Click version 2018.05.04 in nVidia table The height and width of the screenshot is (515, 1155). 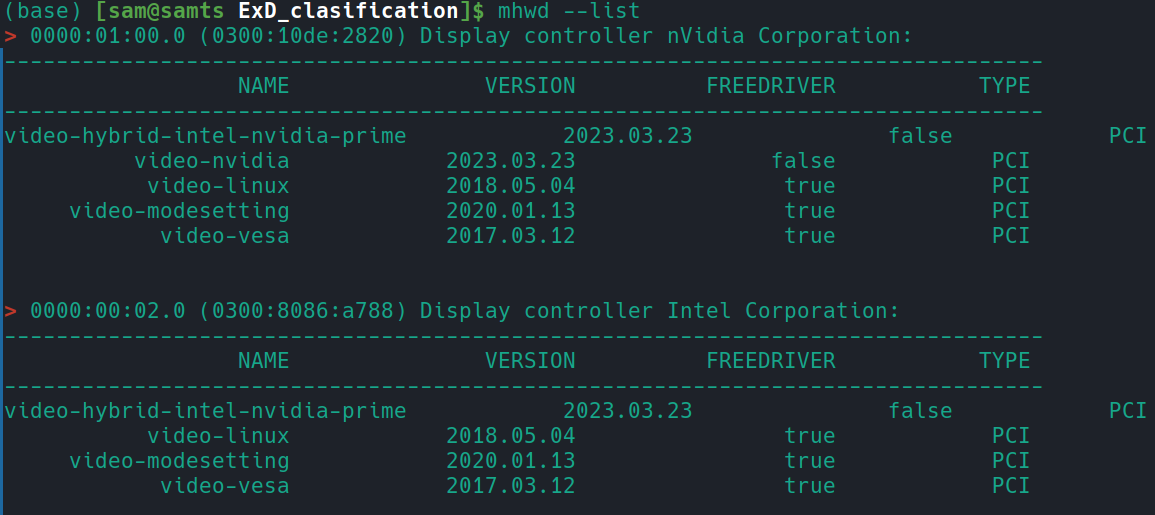coord(510,186)
